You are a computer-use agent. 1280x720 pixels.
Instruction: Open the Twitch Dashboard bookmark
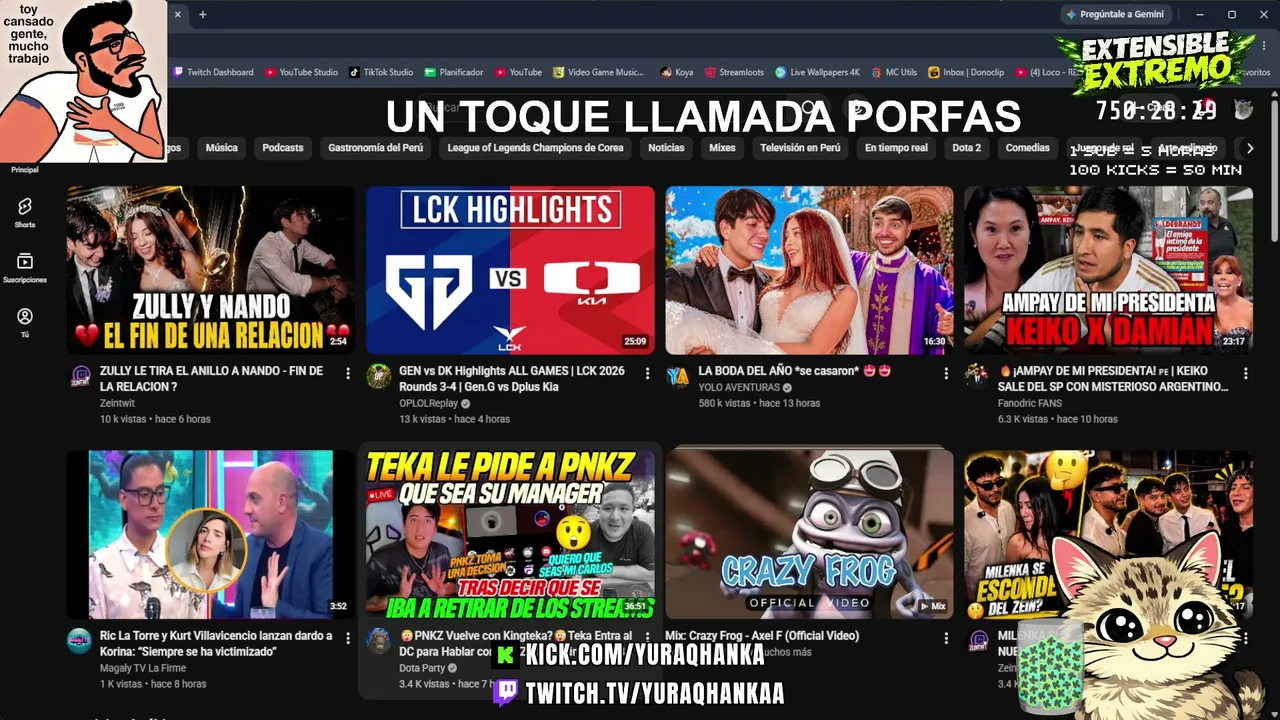click(x=213, y=72)
